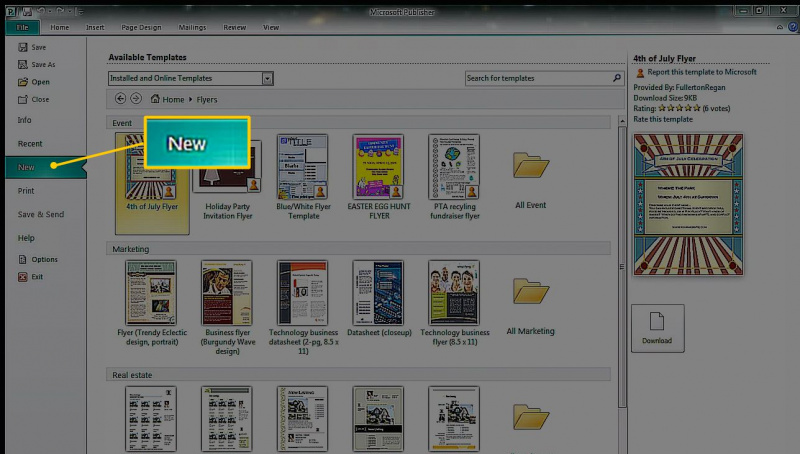Open Publisher Help question mark icon
This screenshot has width=800, height=454.
click(x=793, y=27)
